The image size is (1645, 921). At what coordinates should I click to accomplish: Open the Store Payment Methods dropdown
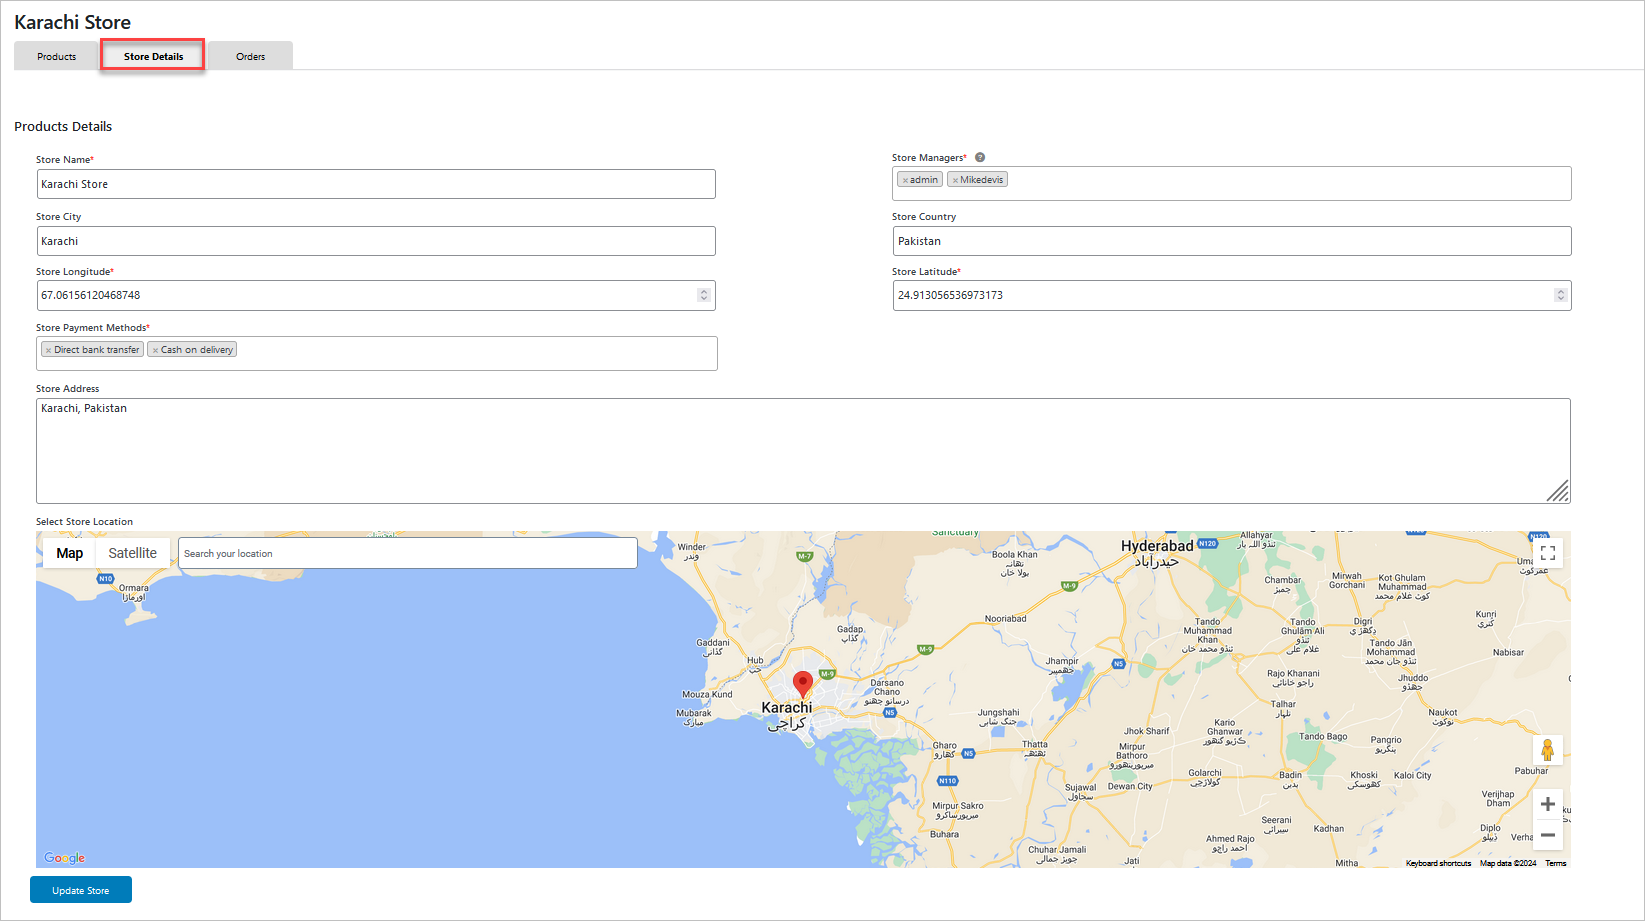450,353
